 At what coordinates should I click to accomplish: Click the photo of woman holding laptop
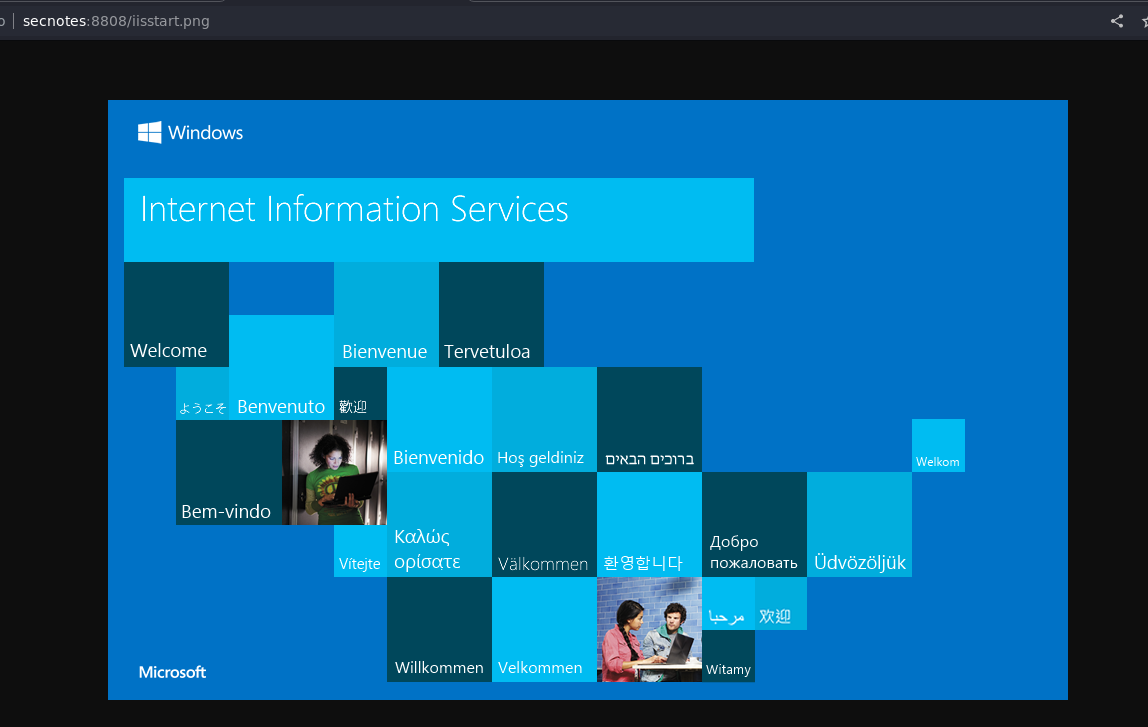(x=335, y=472)
